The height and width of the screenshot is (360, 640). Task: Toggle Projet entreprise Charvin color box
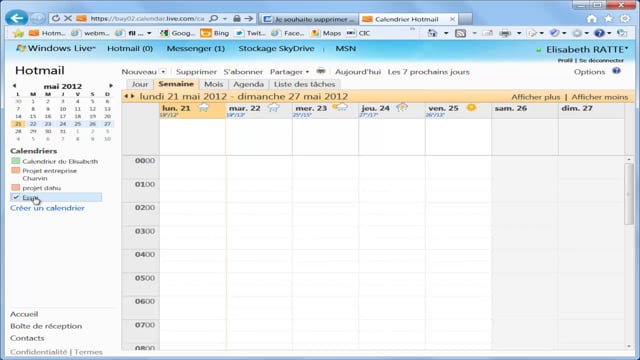16,170
